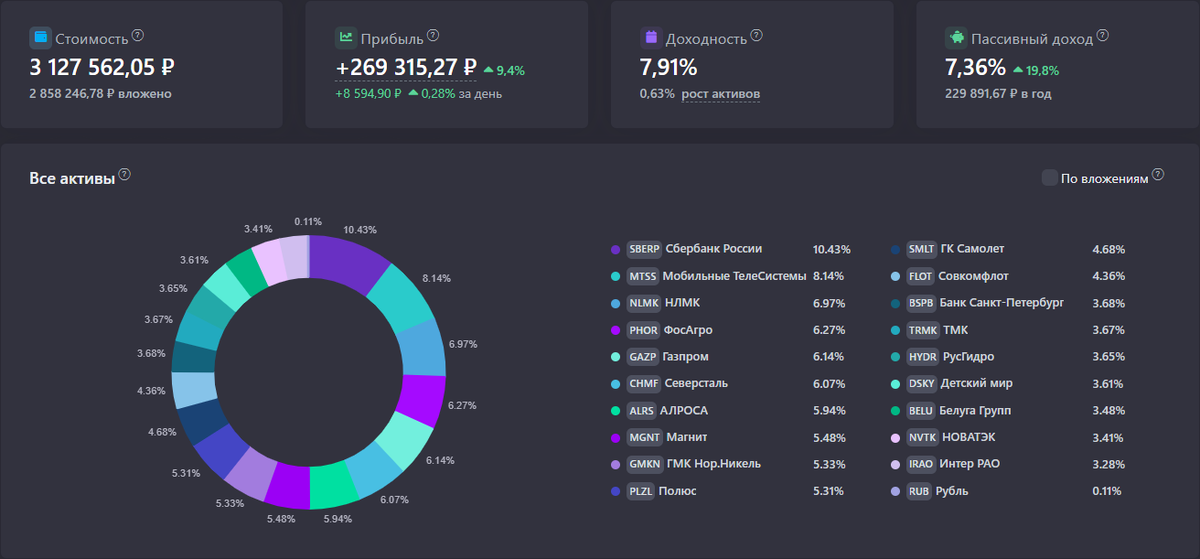Viewport: 1200px width, 559px height.
Task: Open help tooltip next to Доходность
Action: coord(757,35)
